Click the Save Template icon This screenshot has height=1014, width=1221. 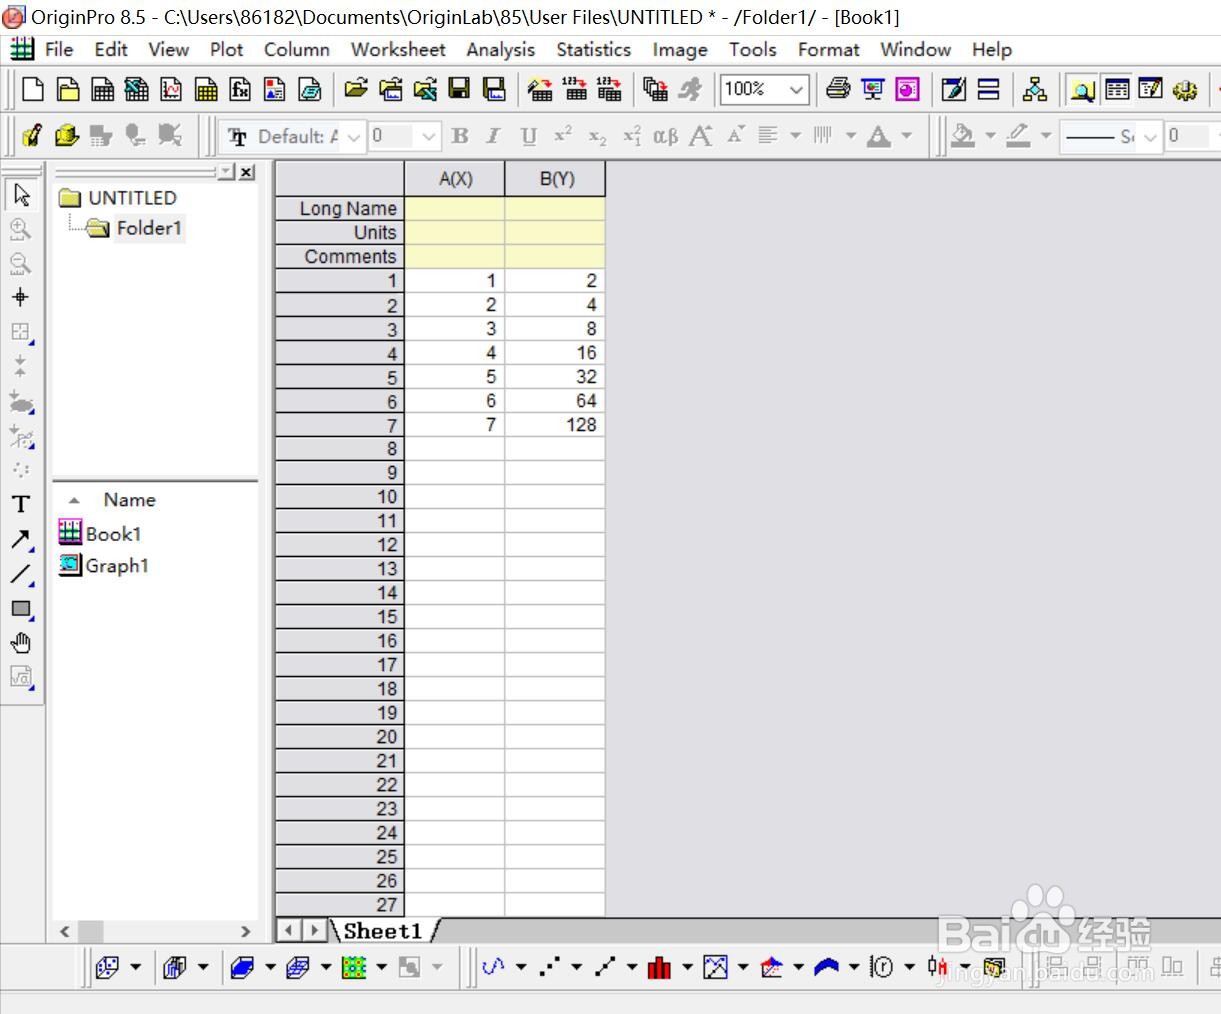point(494,89)
